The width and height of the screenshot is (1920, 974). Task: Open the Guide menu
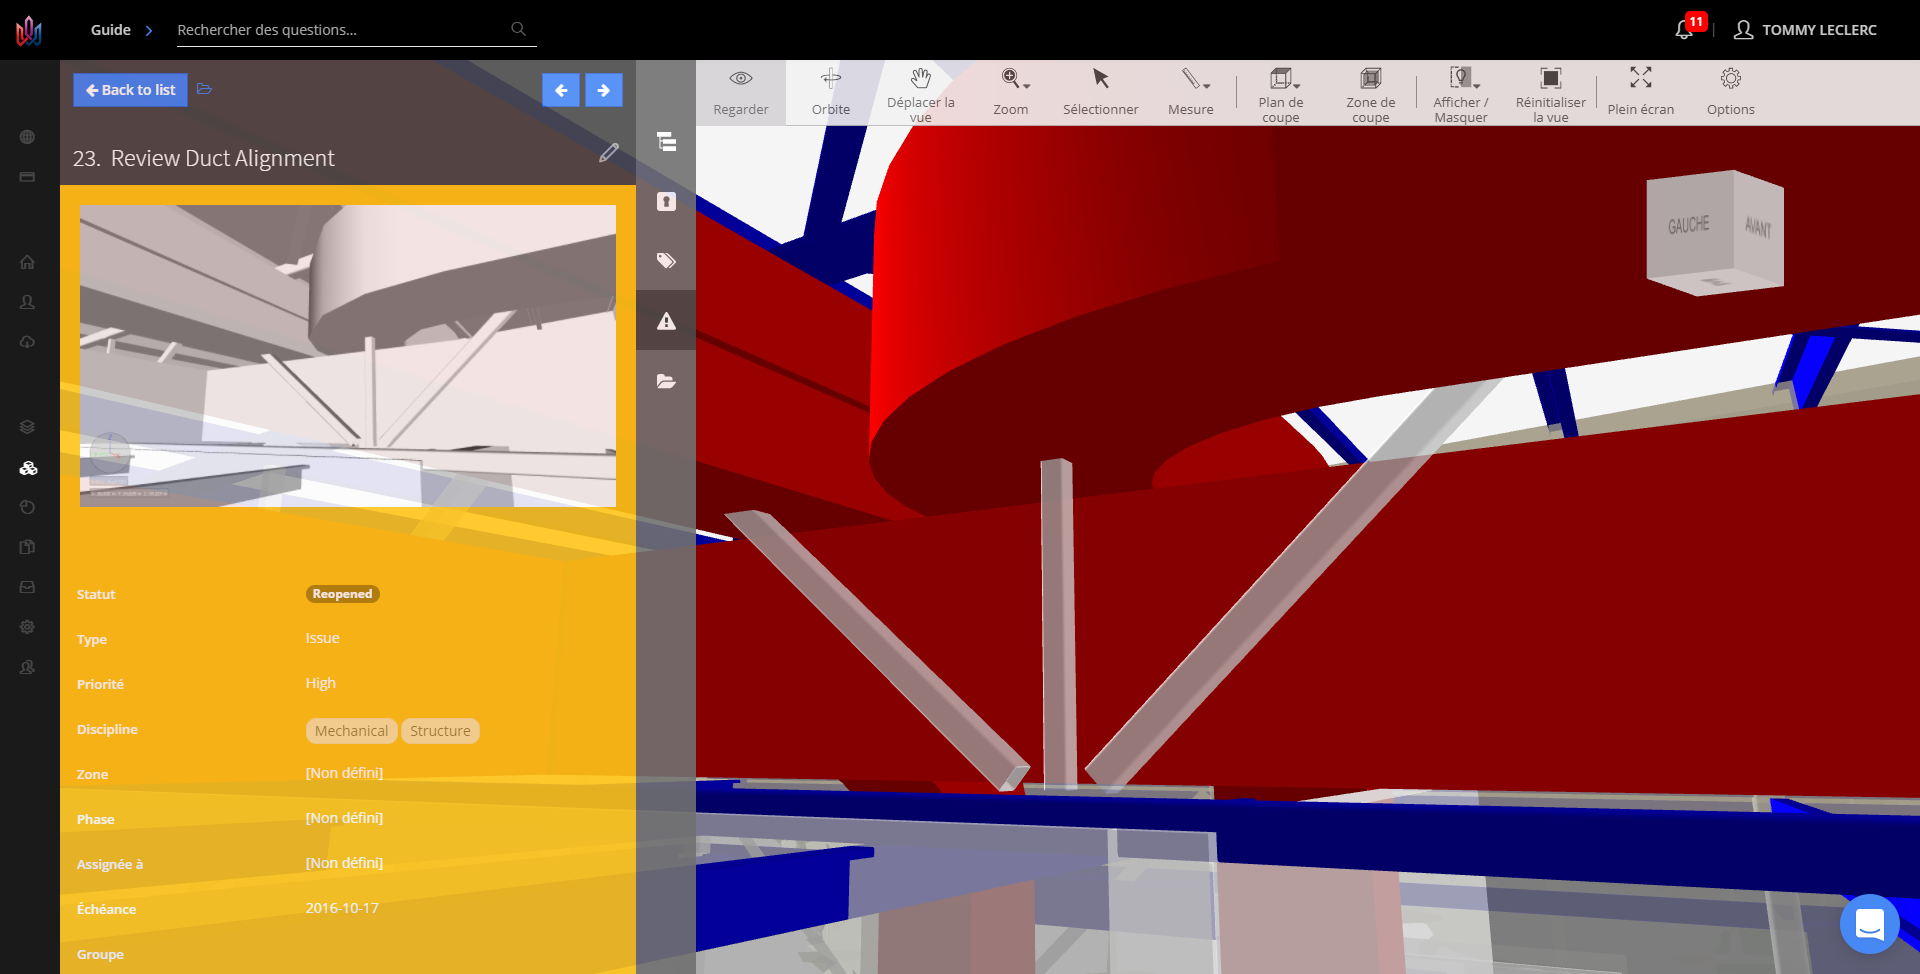click(111, 30)
